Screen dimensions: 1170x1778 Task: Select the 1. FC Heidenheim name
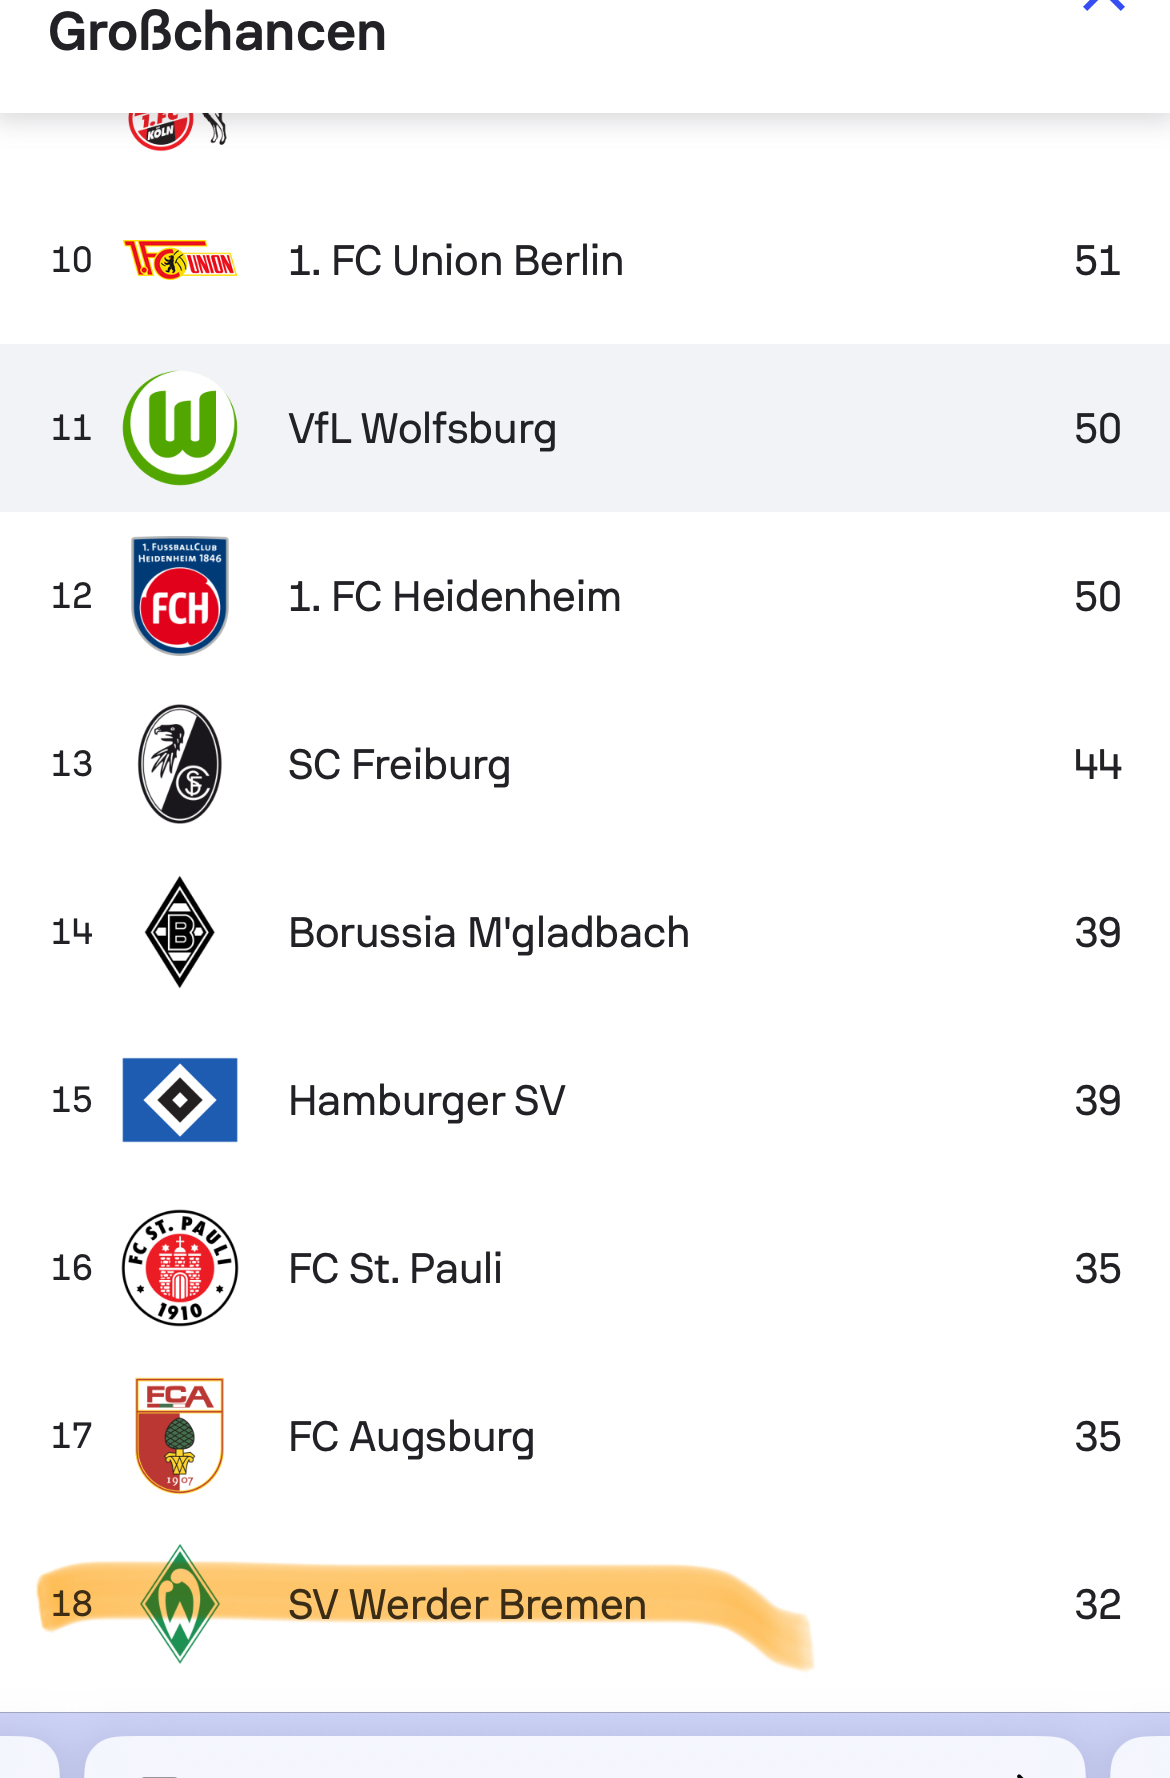tap(455, 597)
